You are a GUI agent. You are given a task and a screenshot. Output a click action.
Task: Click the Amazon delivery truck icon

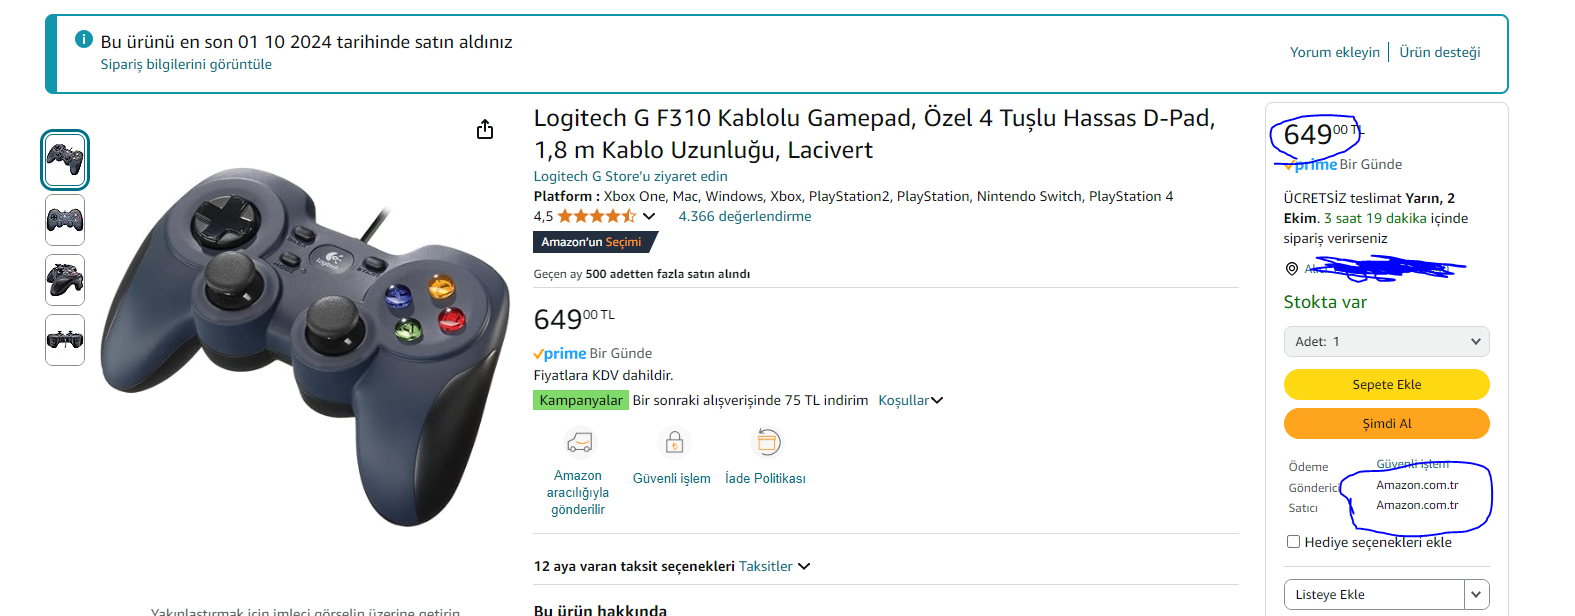click(579, 442)
